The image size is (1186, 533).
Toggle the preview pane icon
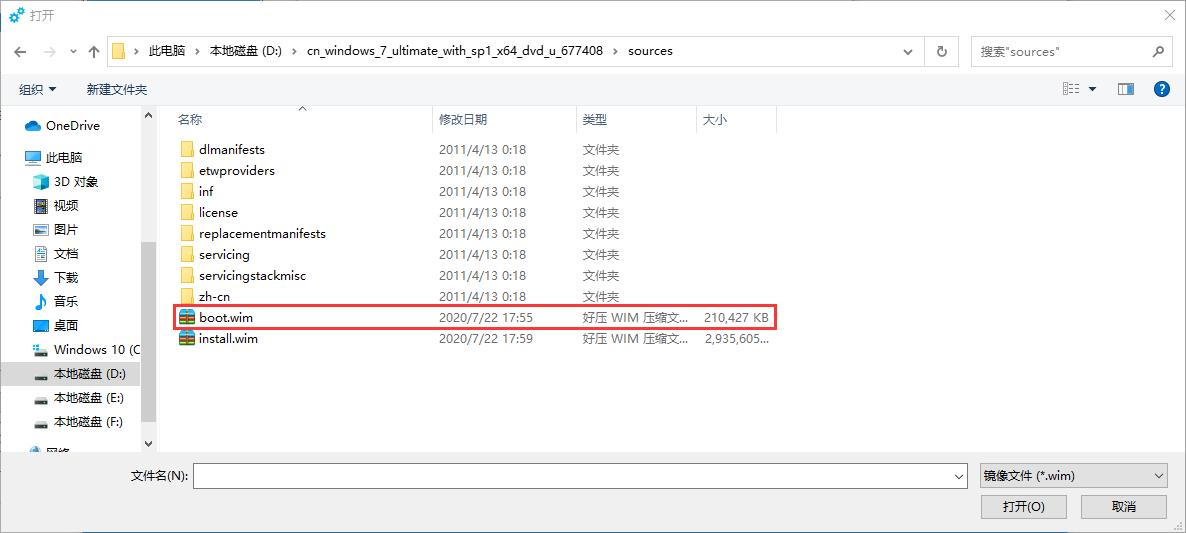tap(1125, 89)
